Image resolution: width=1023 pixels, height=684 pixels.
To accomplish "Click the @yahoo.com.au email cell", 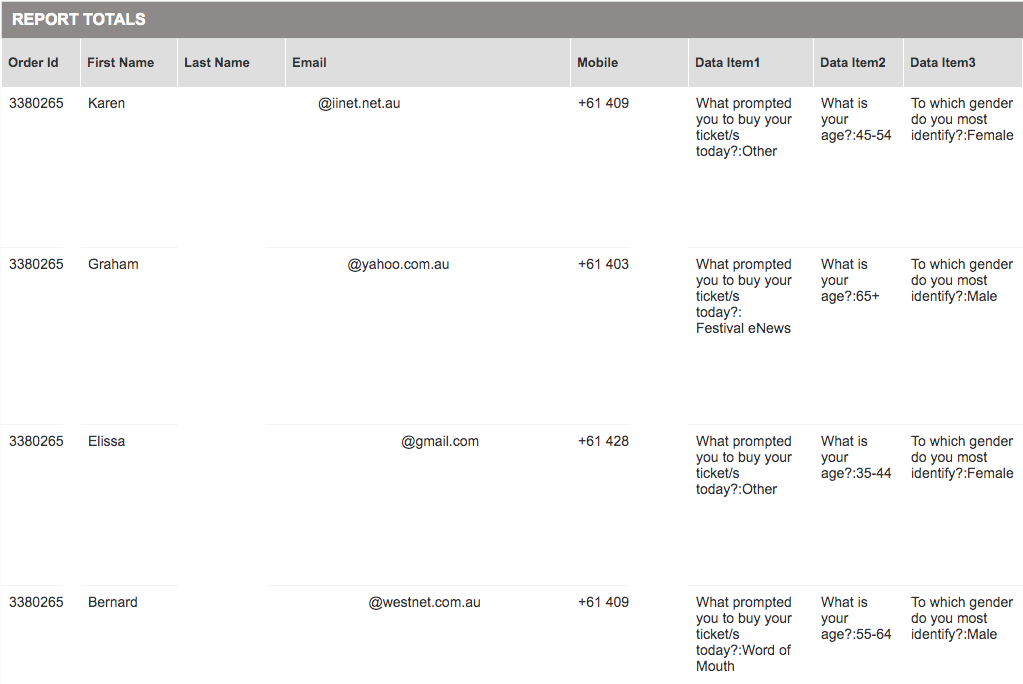I will point(398,264).
